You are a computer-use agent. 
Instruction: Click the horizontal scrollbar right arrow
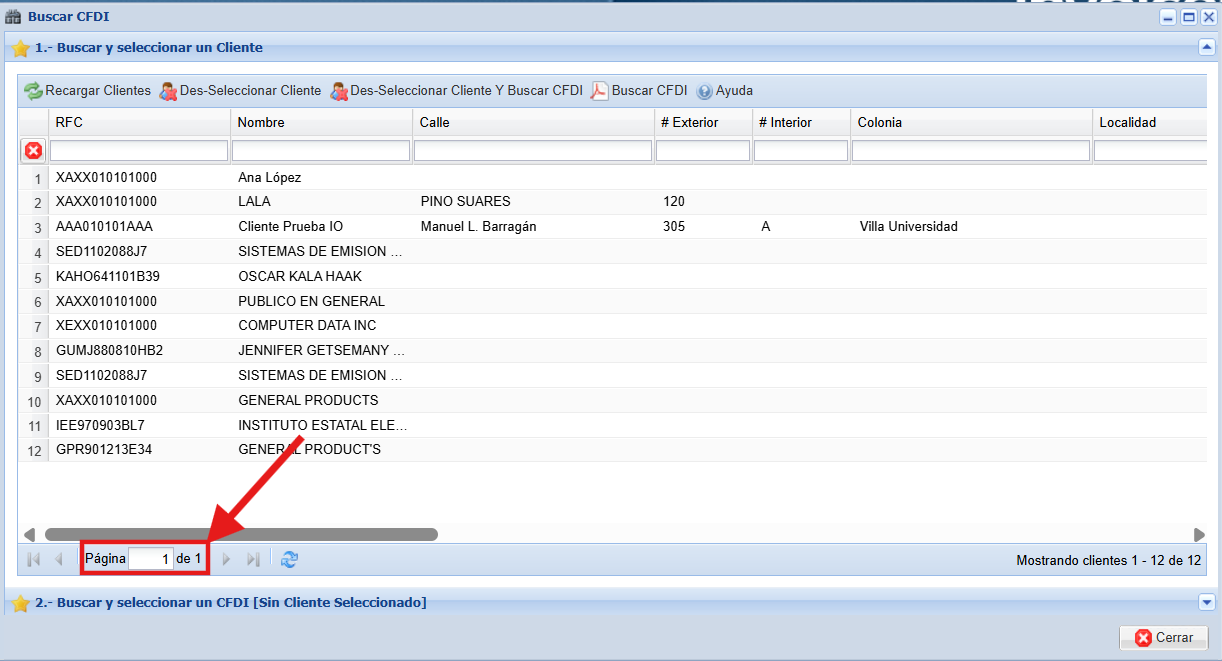tap(1199, 534)
